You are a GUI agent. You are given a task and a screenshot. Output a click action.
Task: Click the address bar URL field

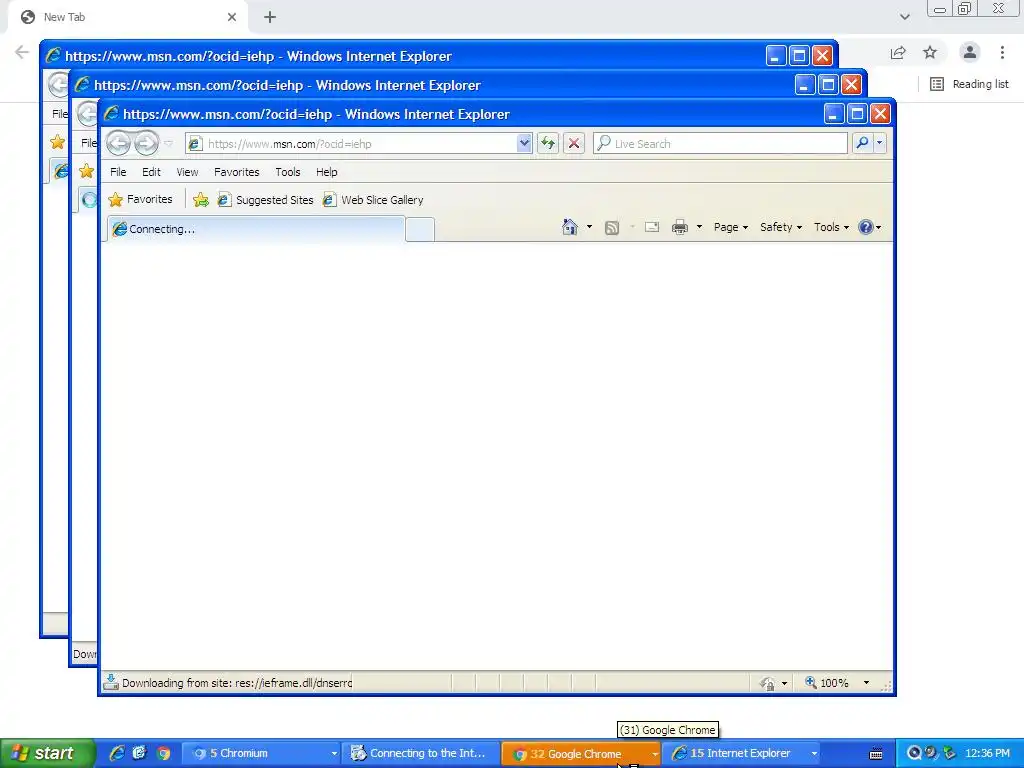358,144
